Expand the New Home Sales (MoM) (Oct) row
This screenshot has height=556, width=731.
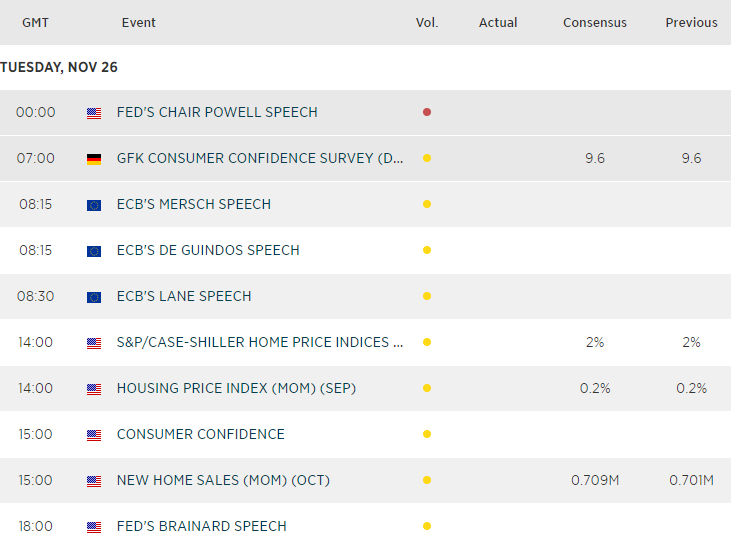[x=223, y=480]
